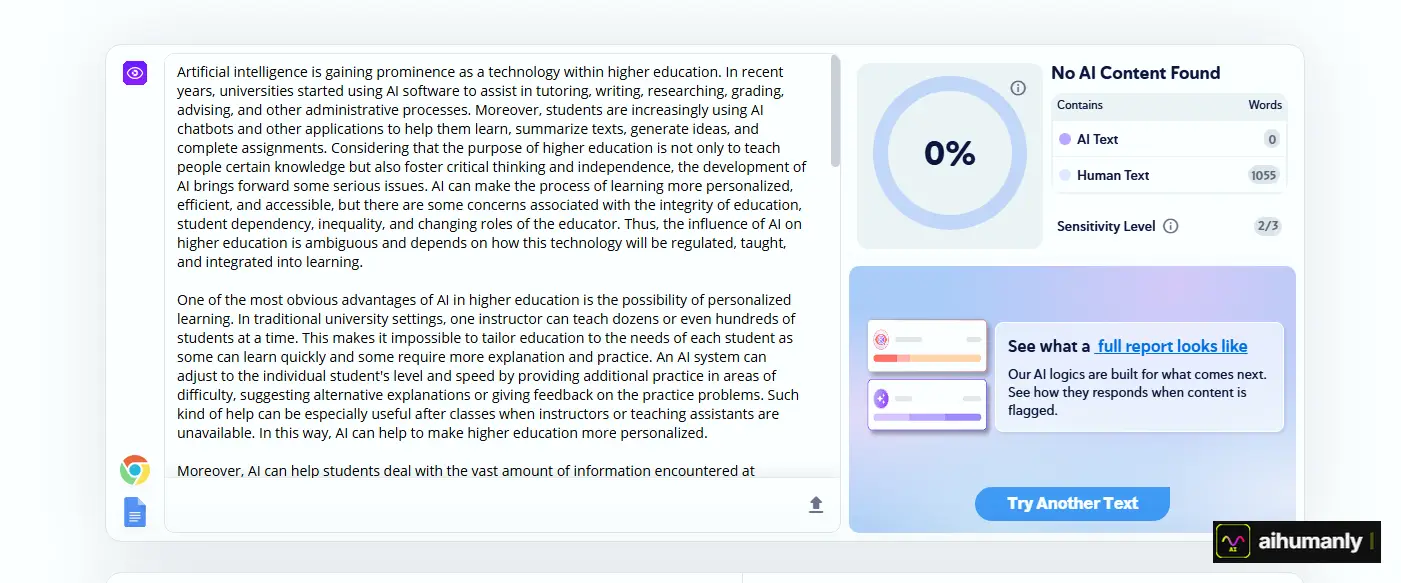Click the sample report thumbnail cards
This screenshot has height=583, width=1401.
click(x=926, y=375)
